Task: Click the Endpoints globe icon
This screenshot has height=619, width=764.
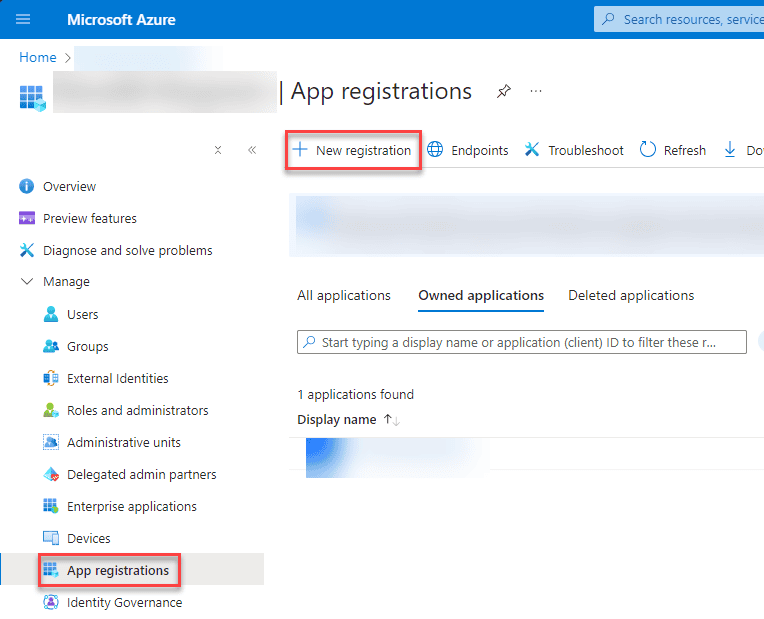Action: (436, 150)
